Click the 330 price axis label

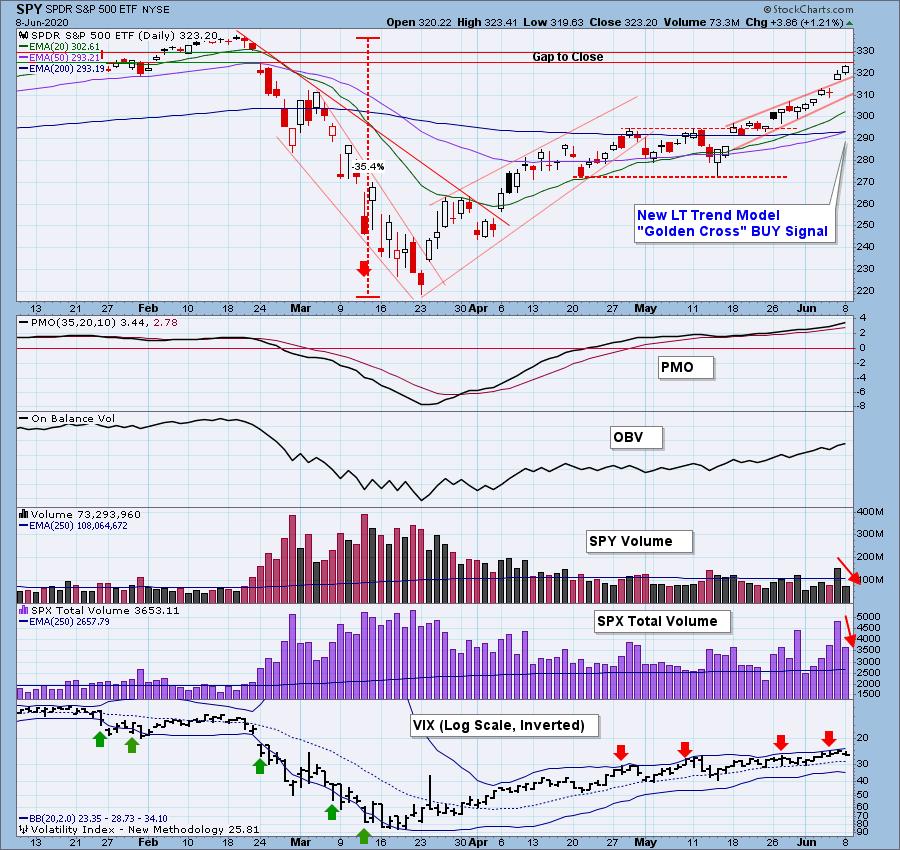(x=867, y=51)
